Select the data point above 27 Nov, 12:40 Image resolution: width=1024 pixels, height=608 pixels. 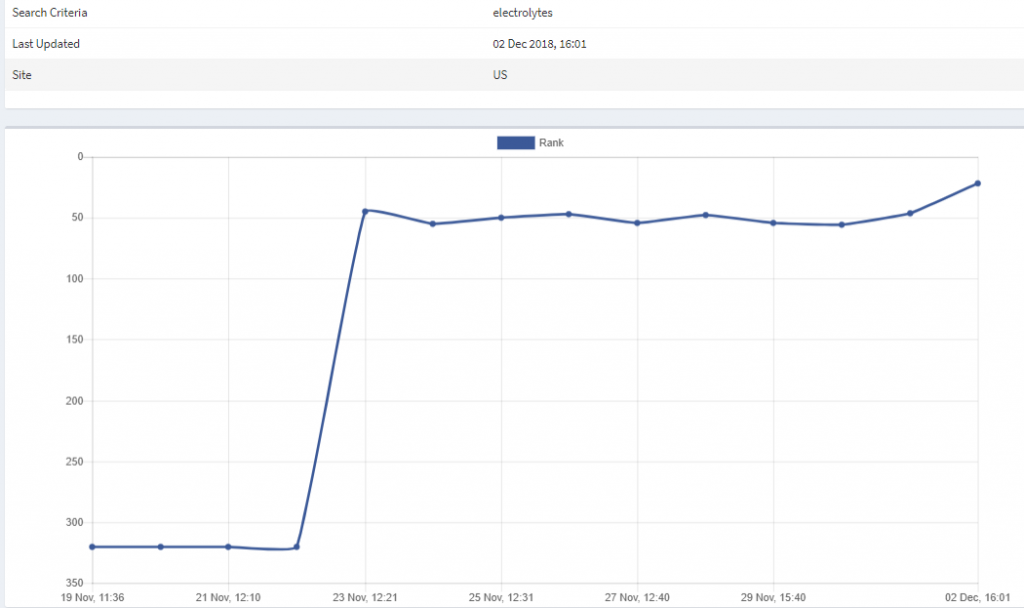pyautogui.click(x=637, y=222)
